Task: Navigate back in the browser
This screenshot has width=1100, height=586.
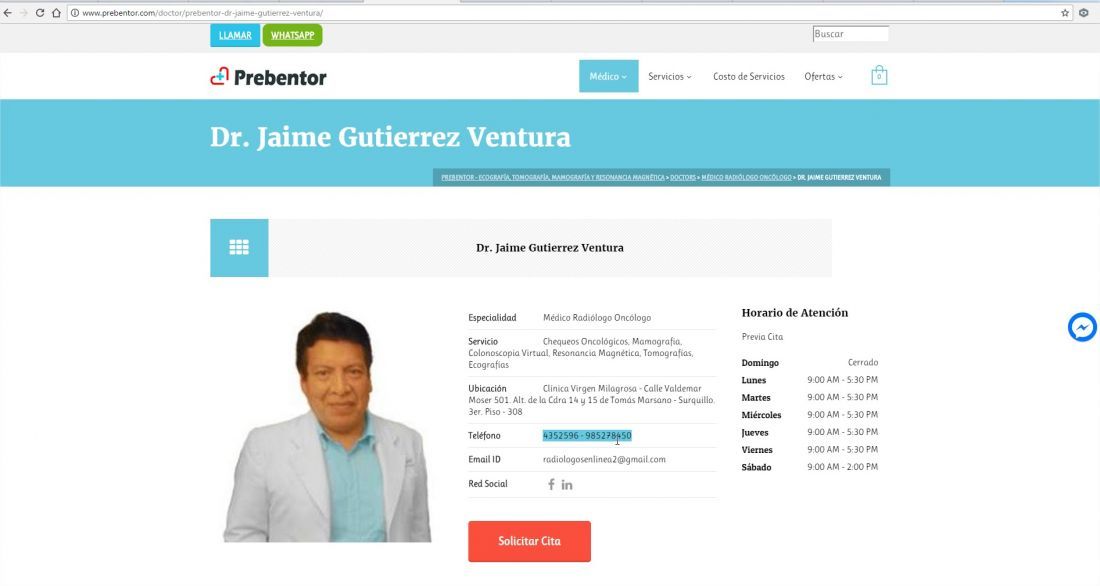Action: 8,13
